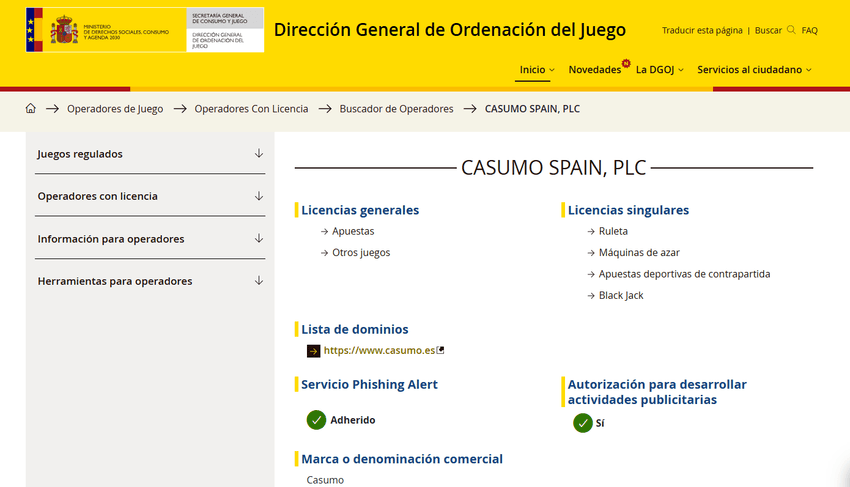Click Ruleta under Licencias singulares
The height and width of the screenshot is (487, 850).
613,231
